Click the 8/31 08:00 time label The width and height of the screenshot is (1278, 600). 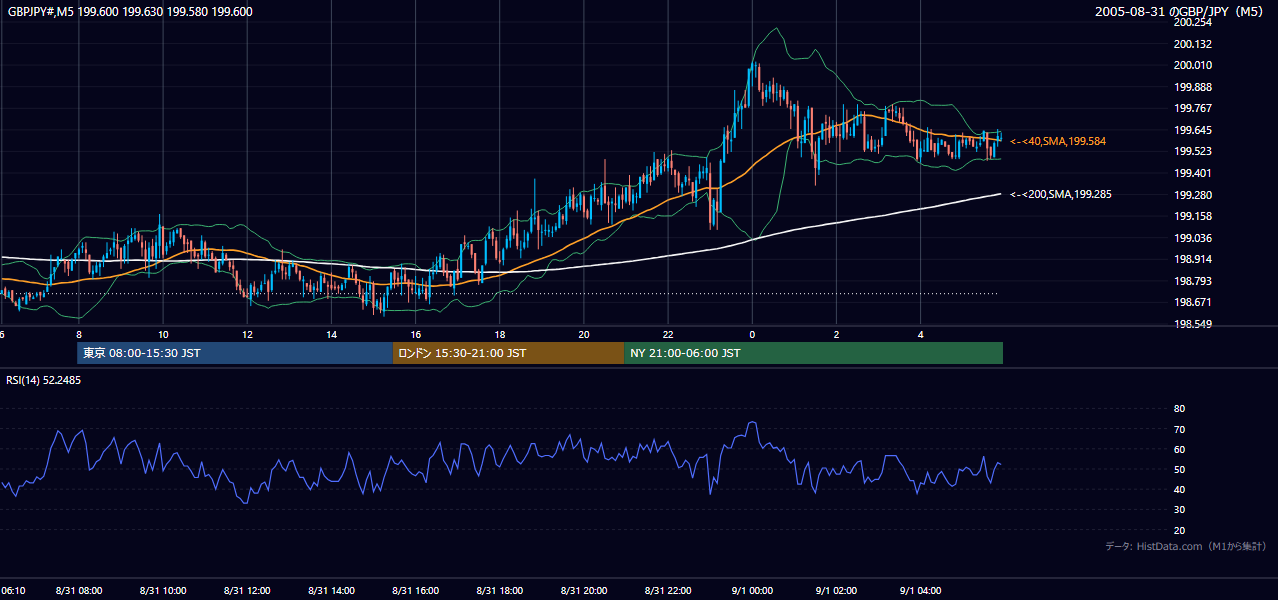[x=78, y=591]
